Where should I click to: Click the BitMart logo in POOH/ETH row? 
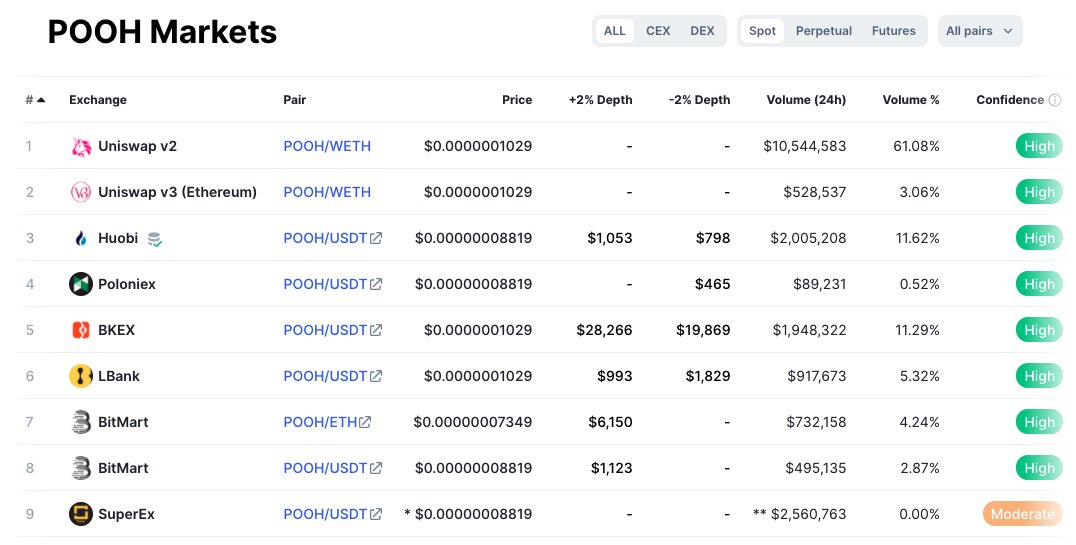point(81,422)
